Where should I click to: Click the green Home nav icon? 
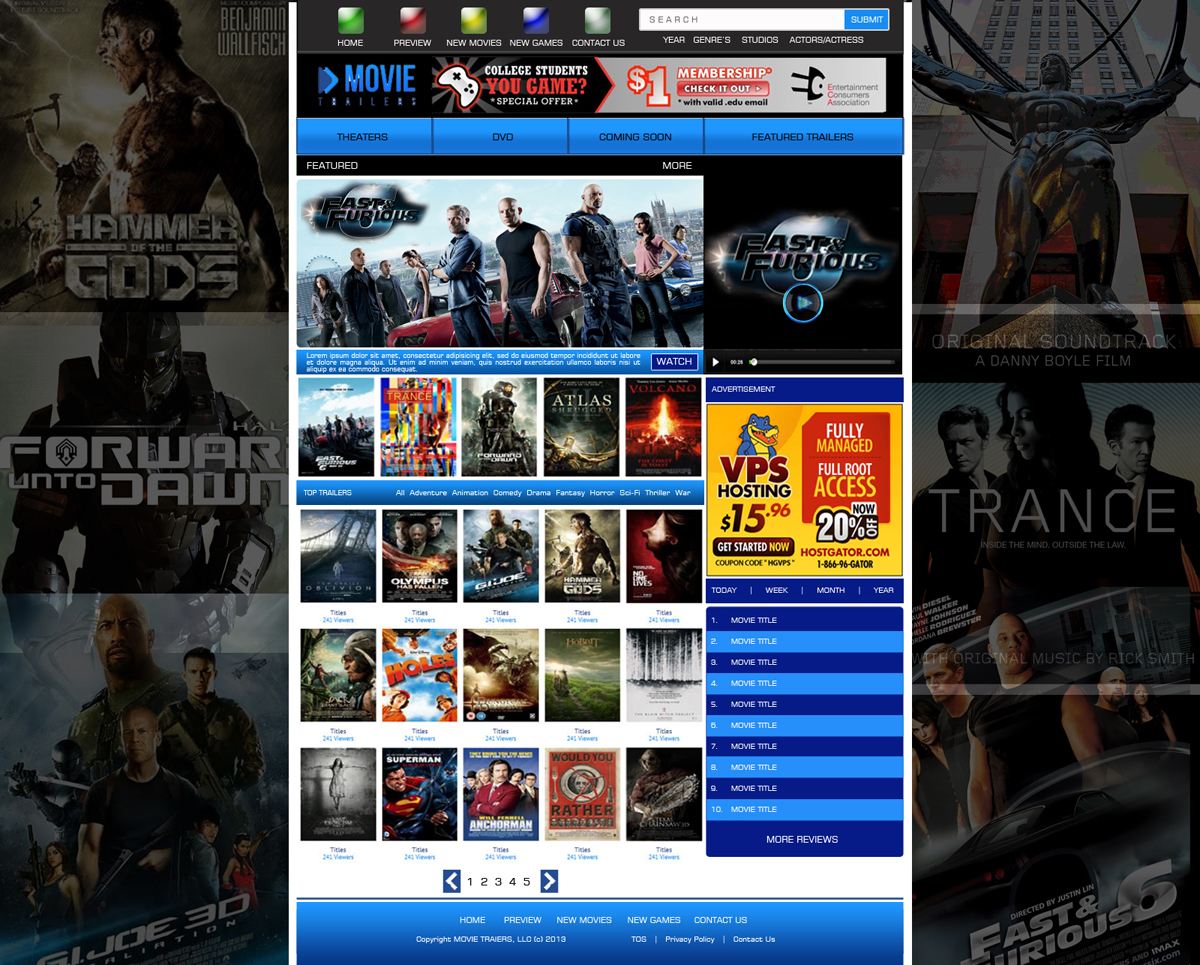350,20
